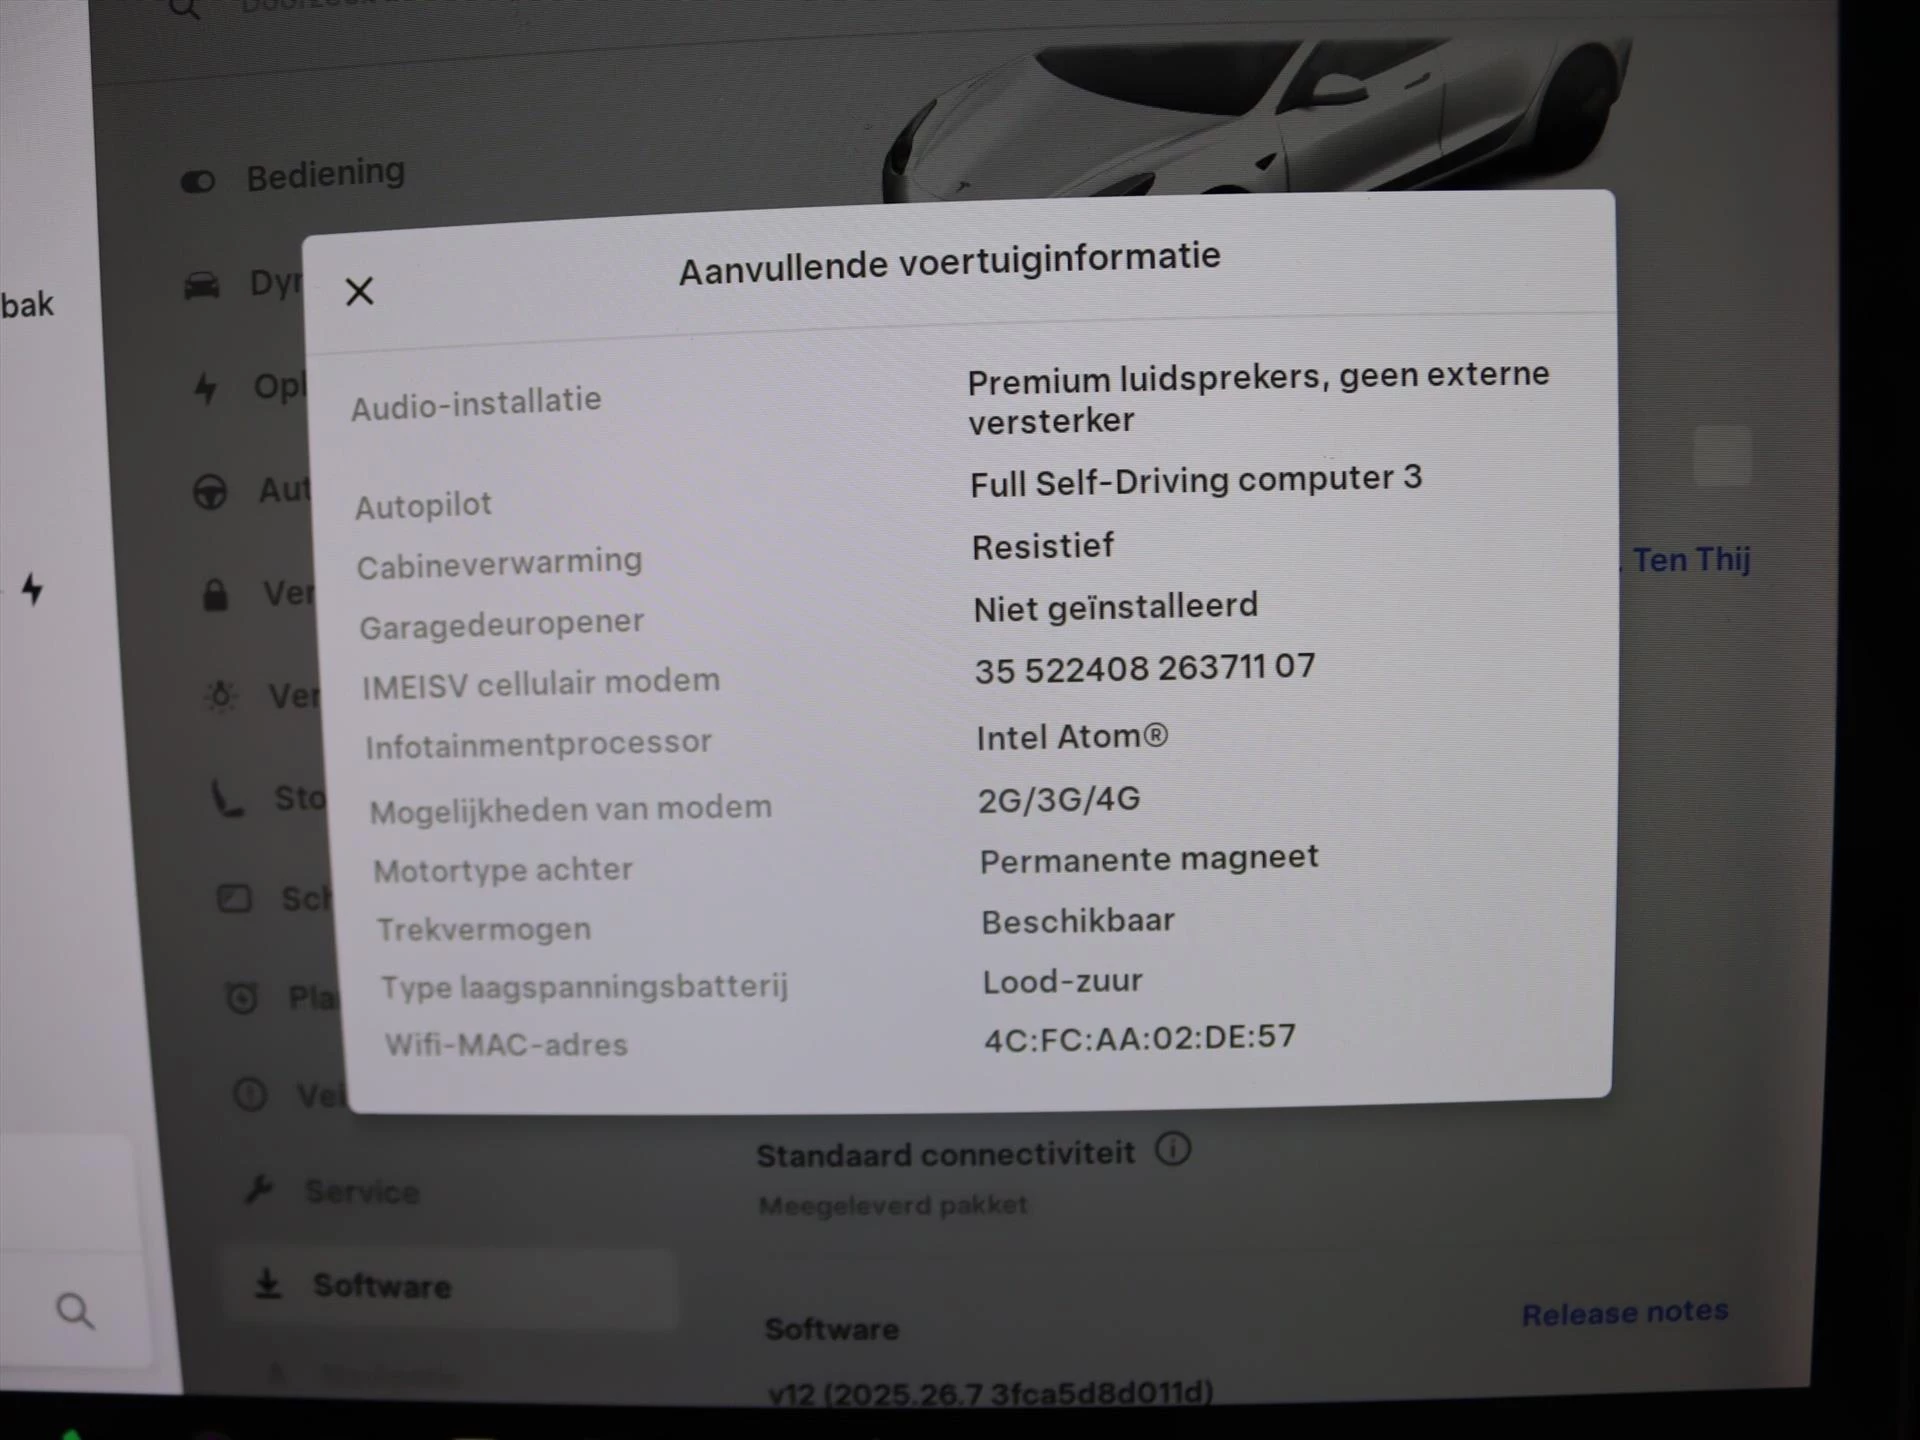Screen dimensions: 1920x1440
Task: Tap the Ten Thij link
Action: click(x=1692, y=560)
